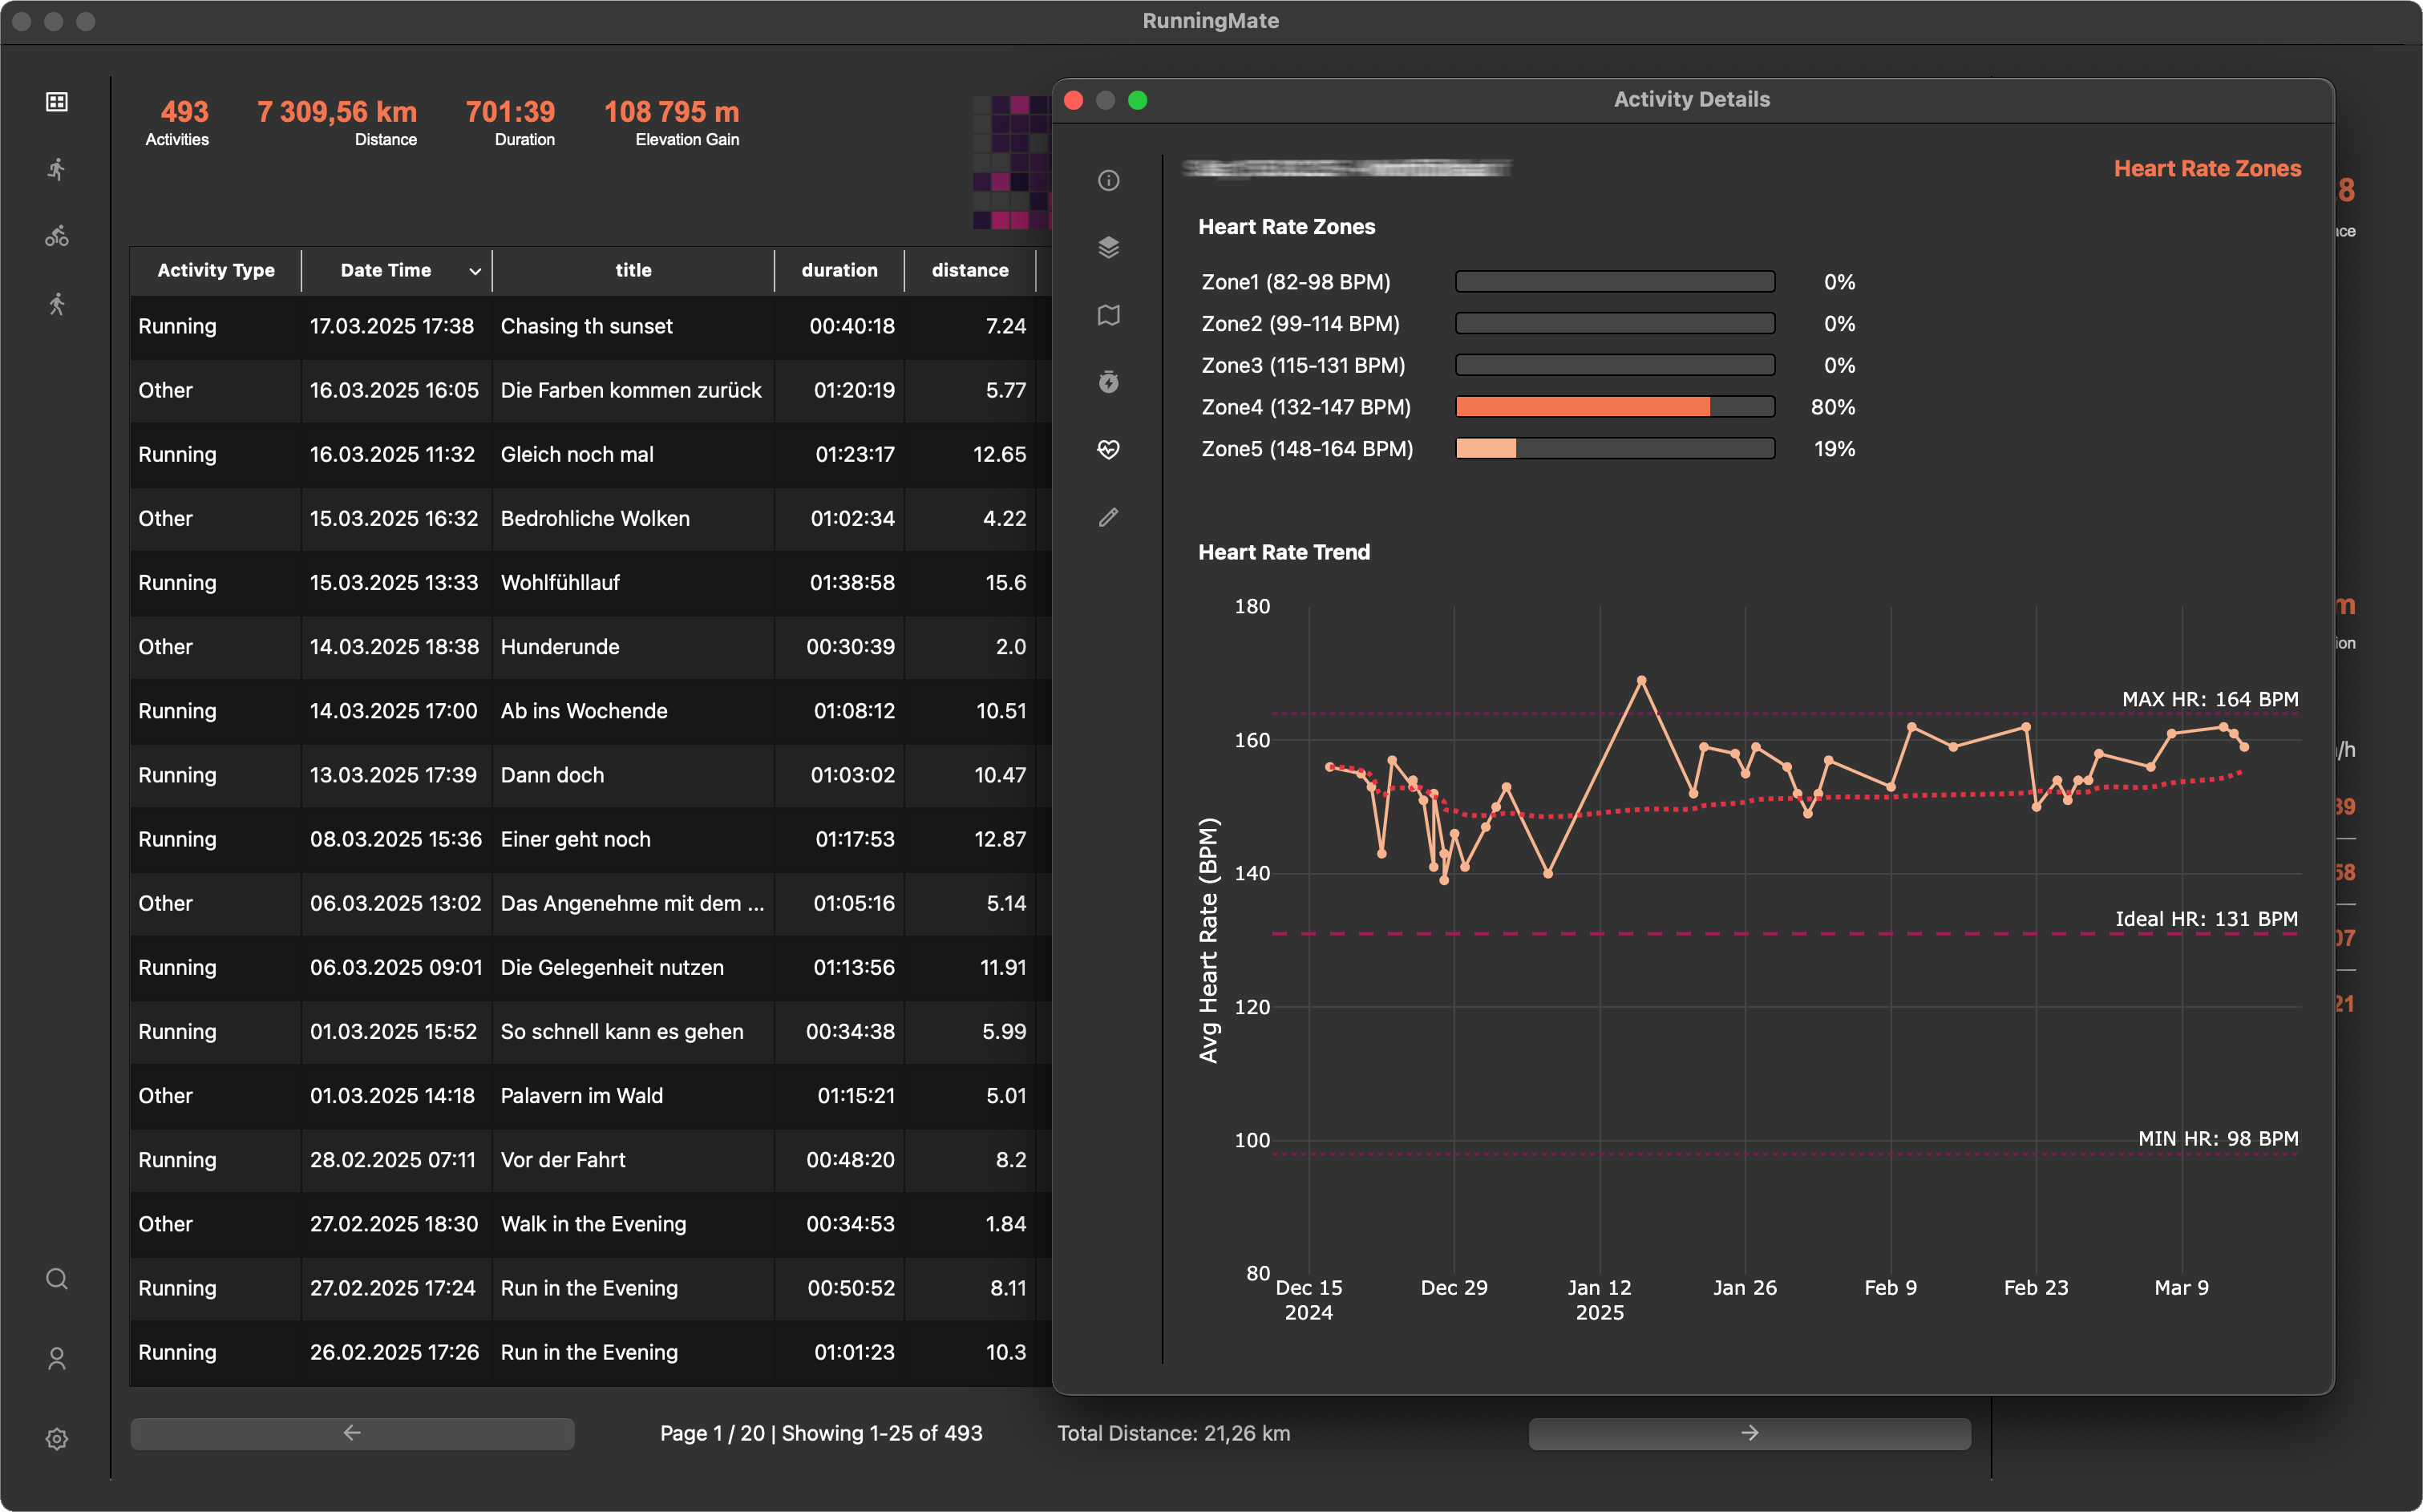Select 'Die Gelegenheit nutzen' activity row
The height and width of the screenshot is (1512, 2423).
click(590, 967)
